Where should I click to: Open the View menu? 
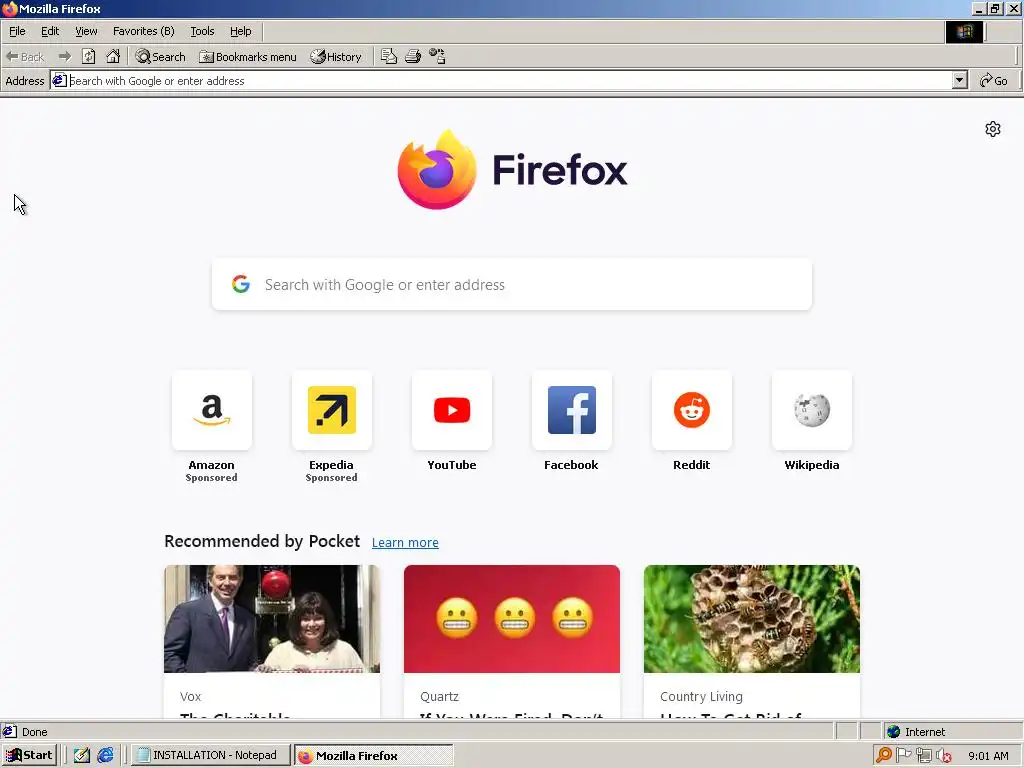coord(86,31)
